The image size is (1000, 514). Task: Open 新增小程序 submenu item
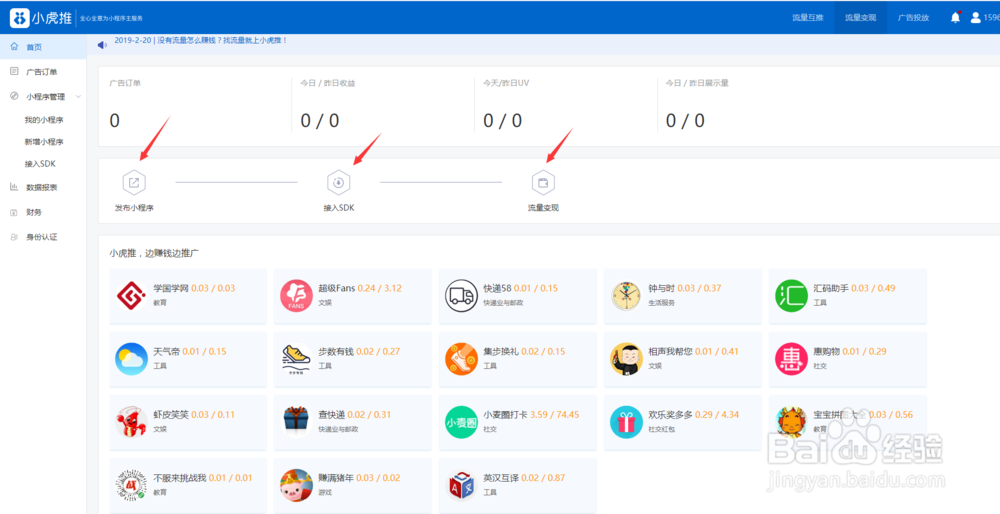pyautogui.click(x=43, y=142)
